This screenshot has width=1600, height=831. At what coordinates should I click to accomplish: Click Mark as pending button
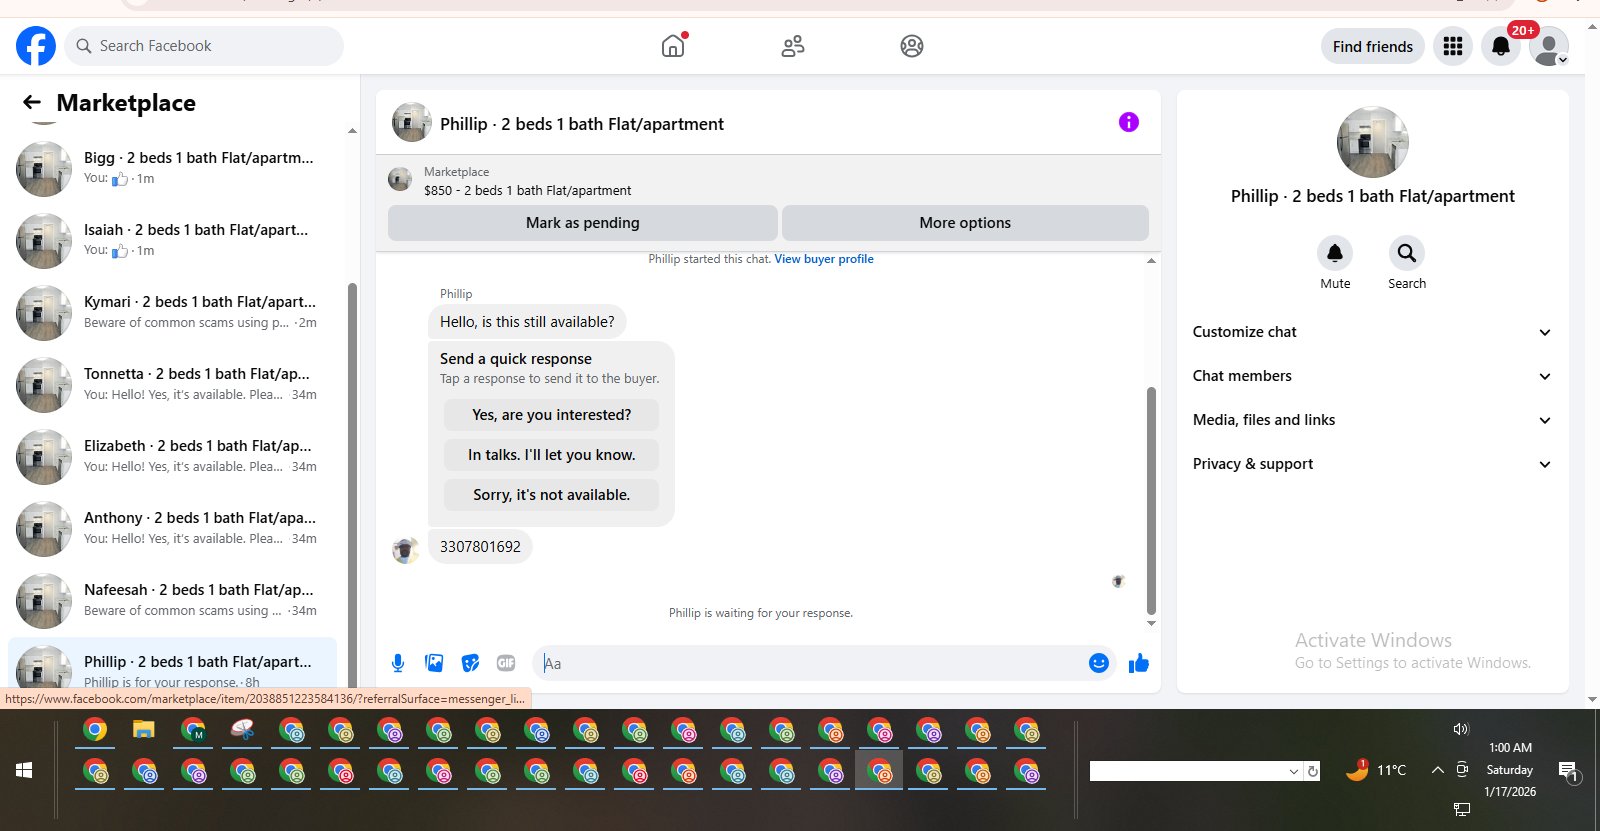pos(583,223)
